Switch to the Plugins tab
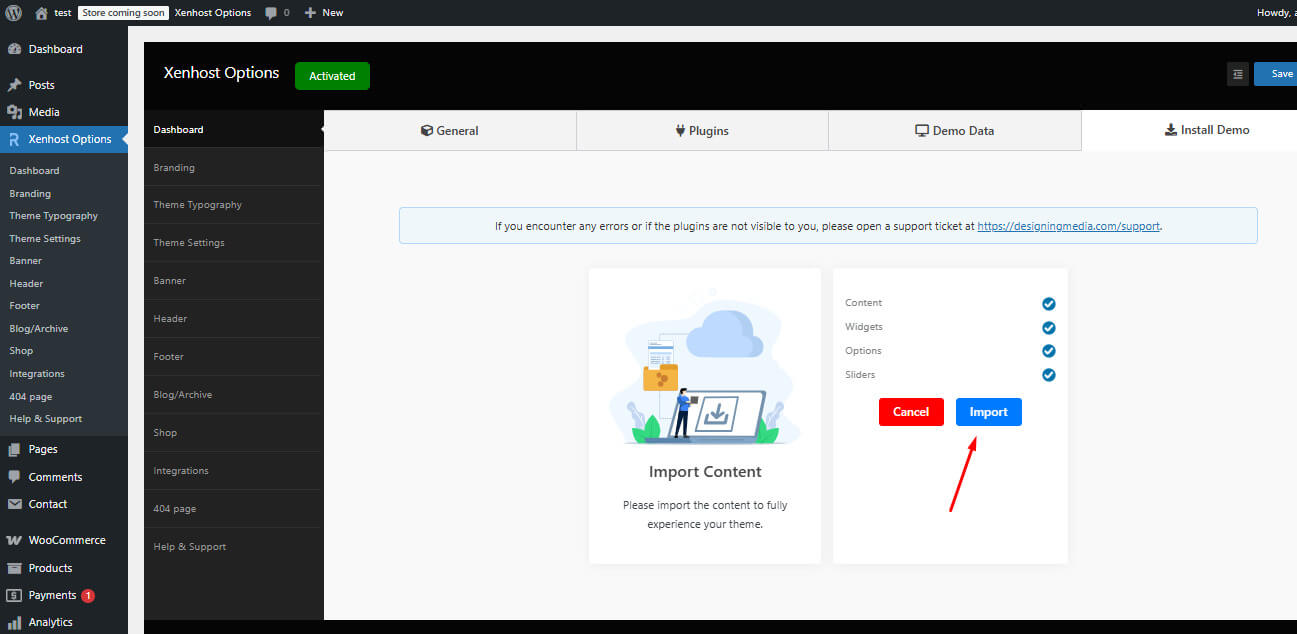The height and width of the screenshot is (634, 1297). (x=702, y=130)
